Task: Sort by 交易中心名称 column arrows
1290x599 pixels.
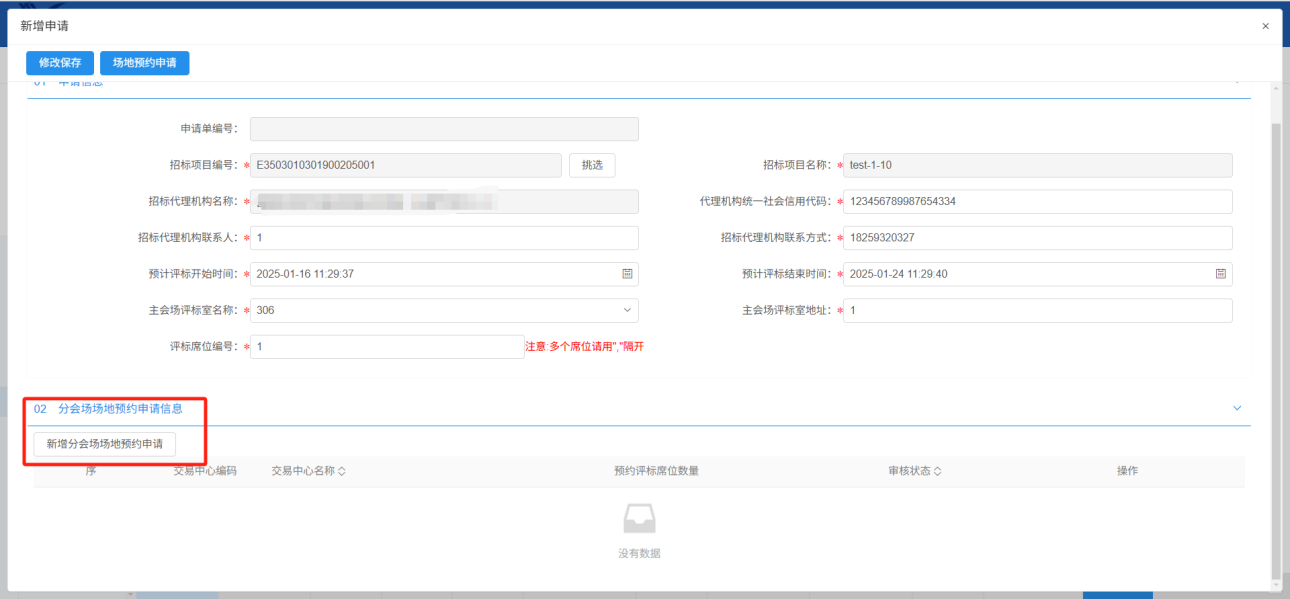Action: pyautogui.click(x=342, y=471)
